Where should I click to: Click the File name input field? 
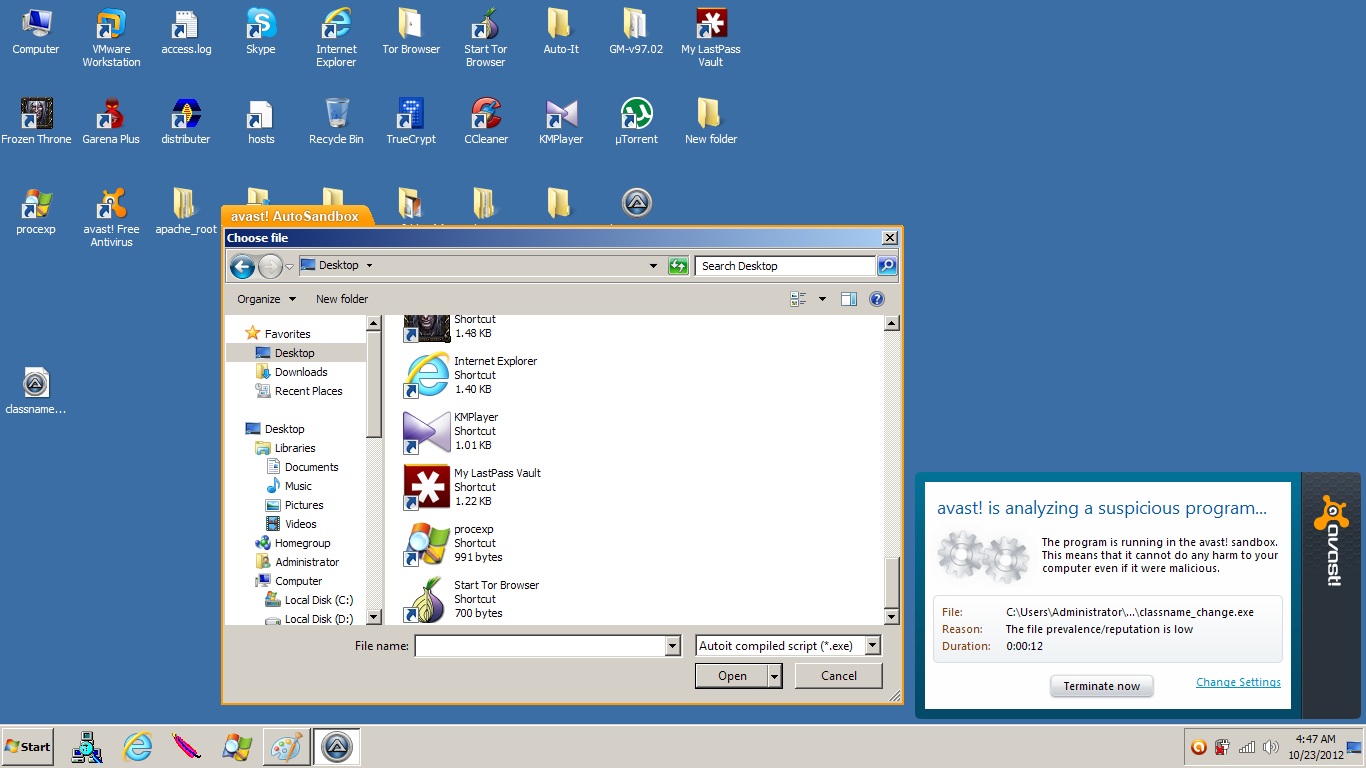(540, 646)
